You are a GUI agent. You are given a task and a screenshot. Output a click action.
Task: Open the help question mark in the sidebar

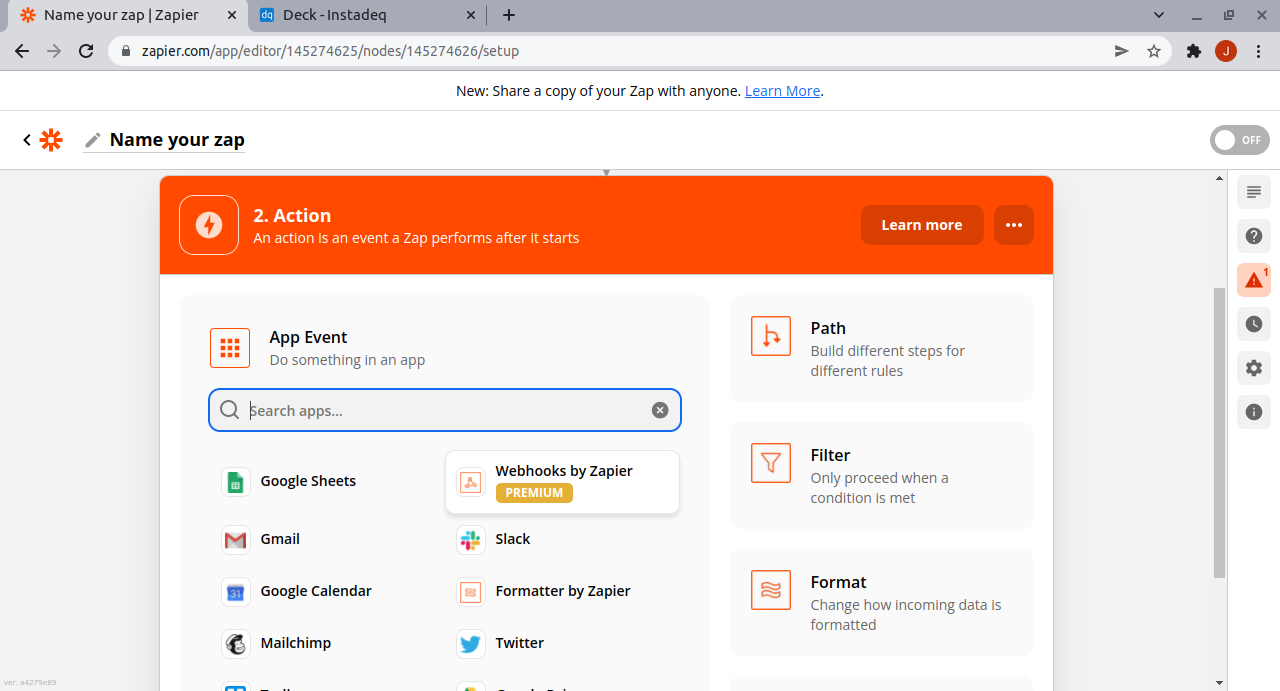1254,237
